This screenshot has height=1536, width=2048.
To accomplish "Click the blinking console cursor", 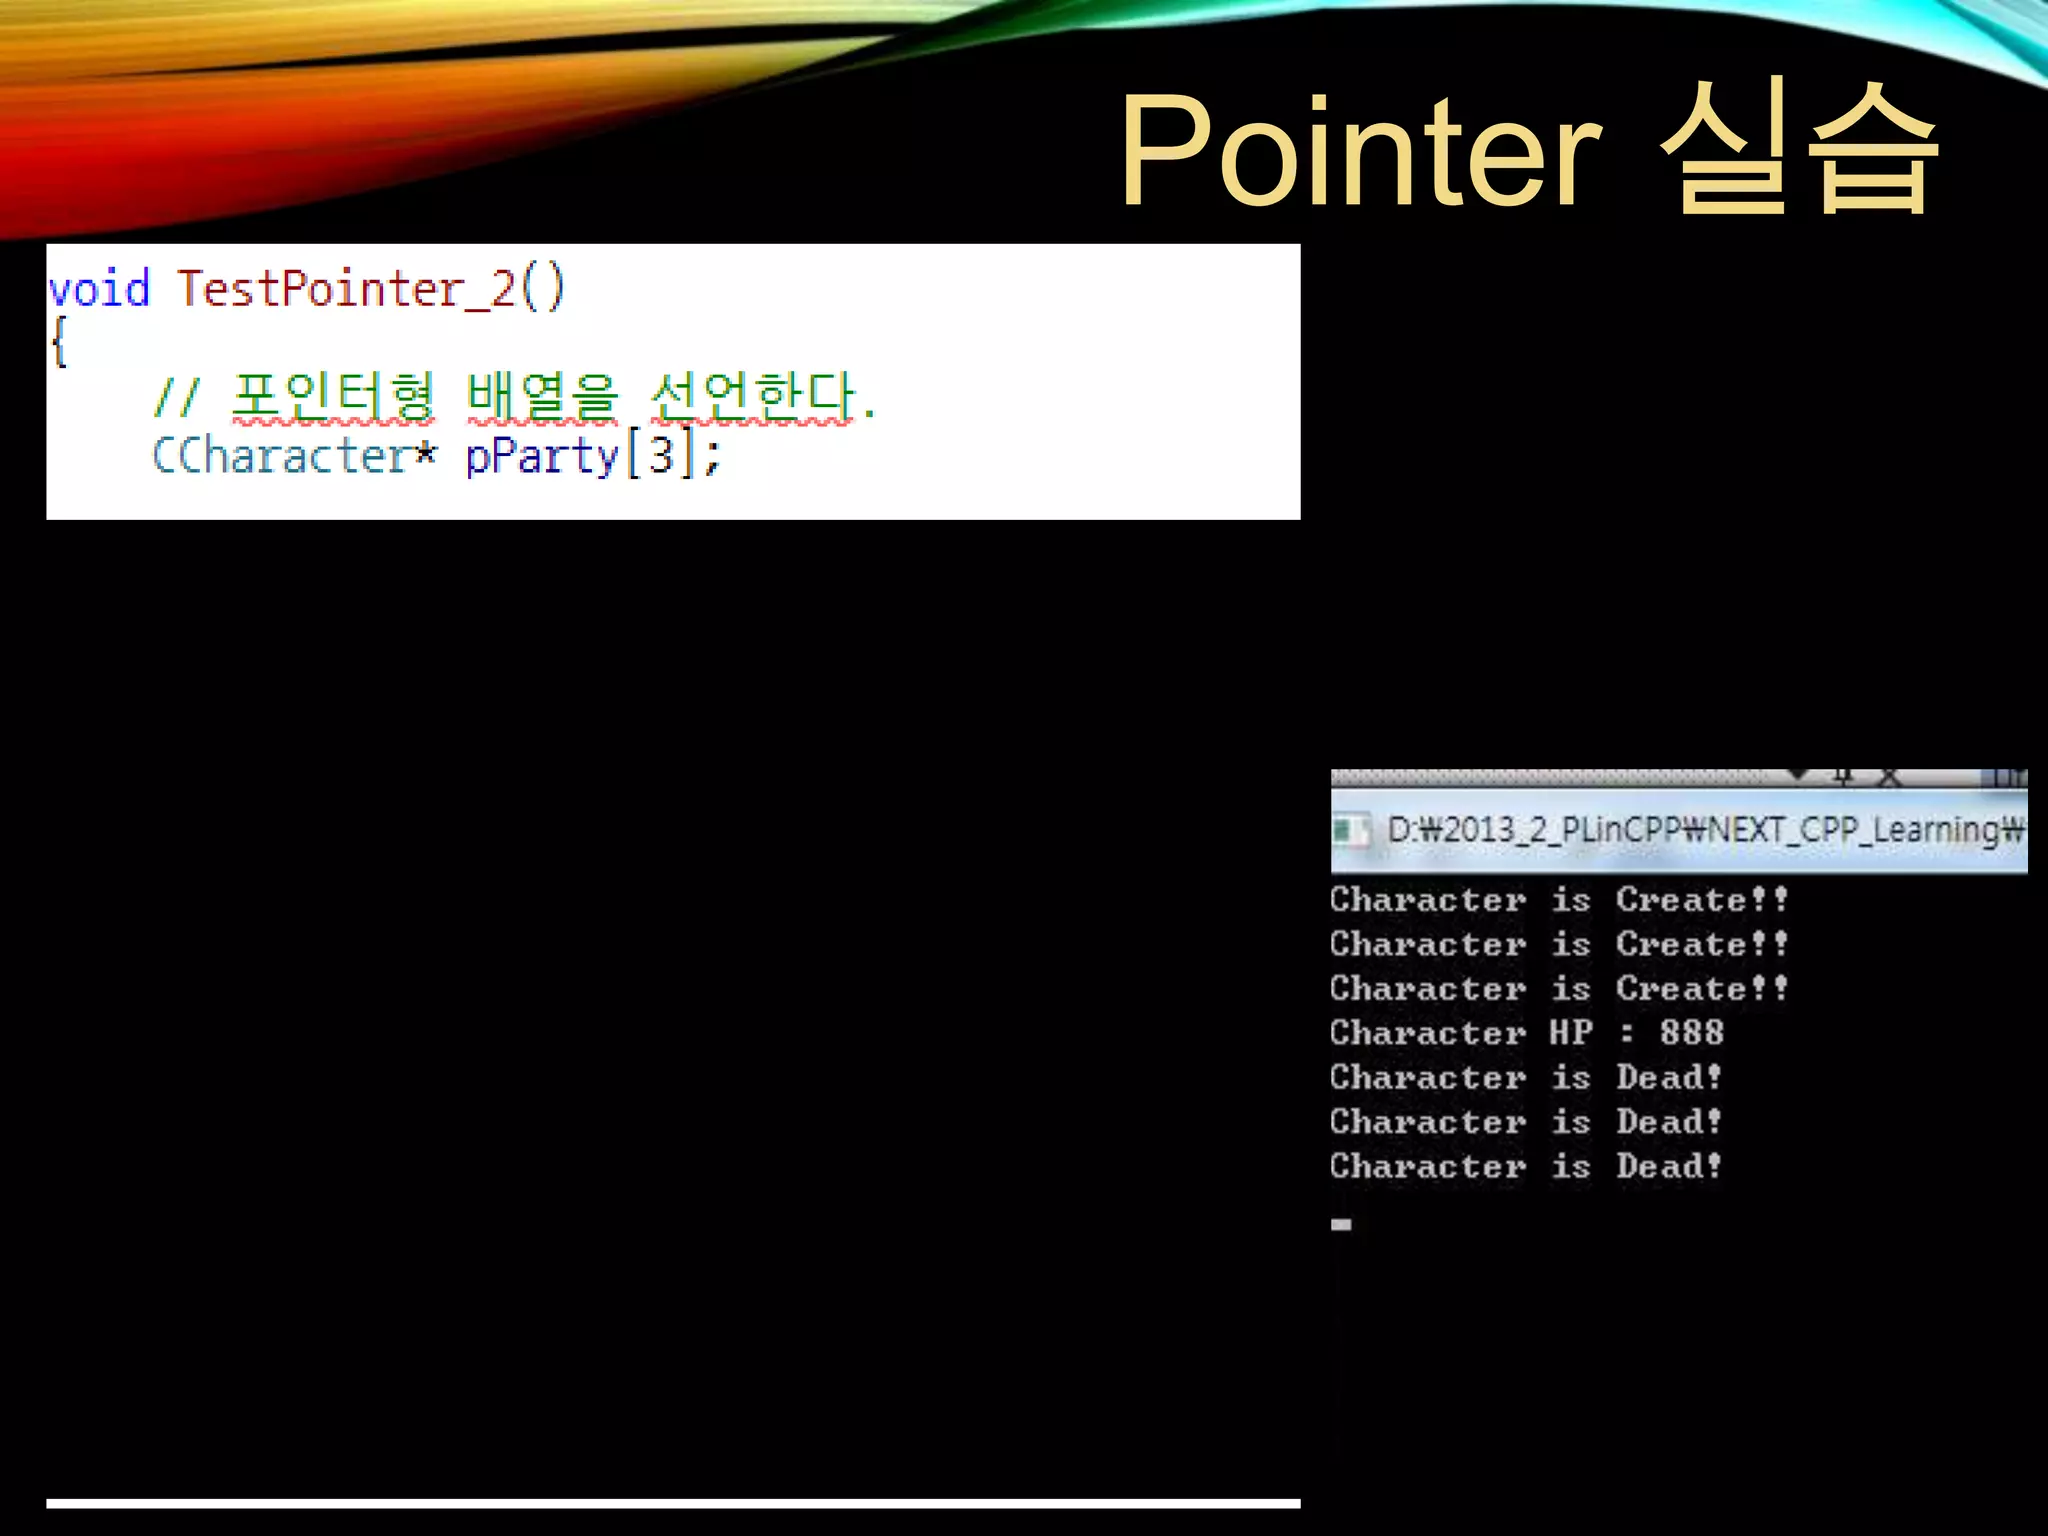I will 1341,1224.
